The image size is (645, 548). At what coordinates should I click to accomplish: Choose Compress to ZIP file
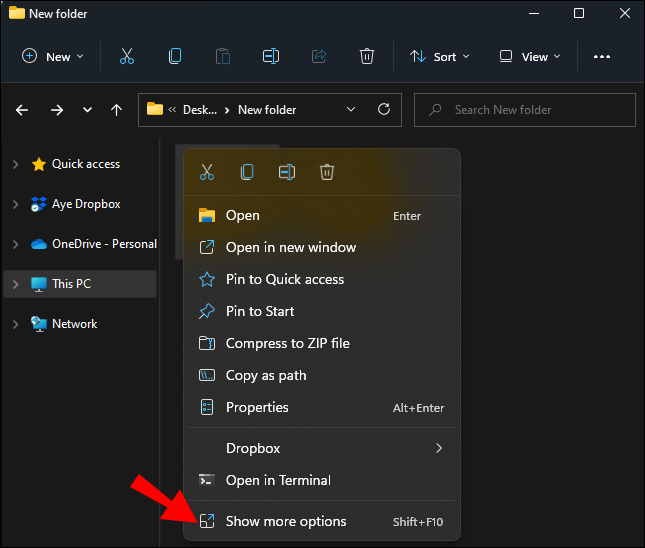point(287,343)
